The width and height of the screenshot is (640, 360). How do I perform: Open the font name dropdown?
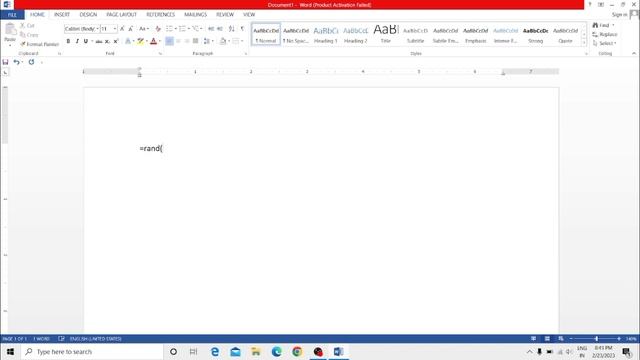click(98, 29)
